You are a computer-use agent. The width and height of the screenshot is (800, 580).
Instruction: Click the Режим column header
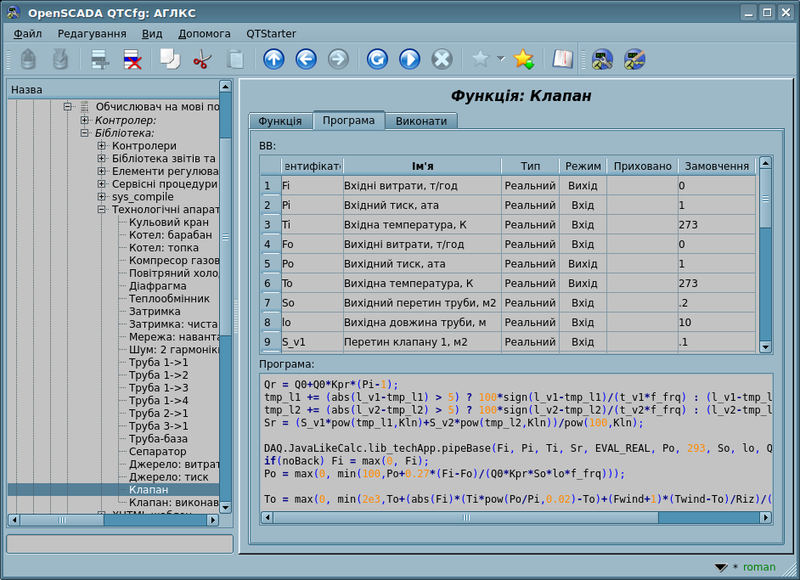(x=583, y=166)
